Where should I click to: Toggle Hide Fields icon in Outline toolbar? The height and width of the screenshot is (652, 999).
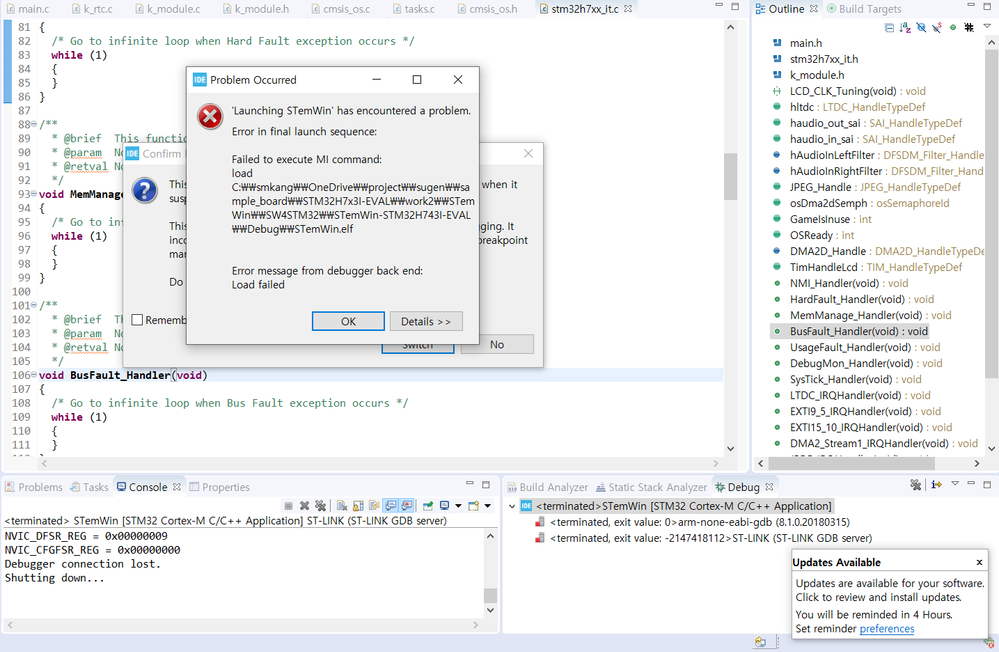tap(921, 27)
